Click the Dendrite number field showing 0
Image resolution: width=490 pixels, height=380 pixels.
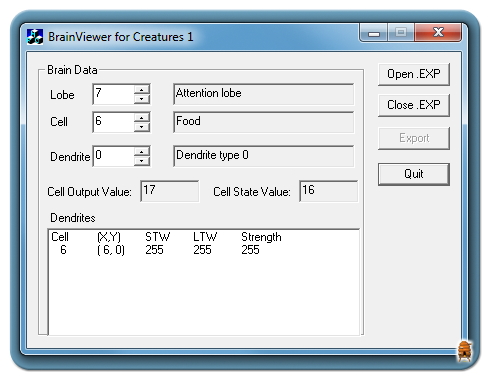point(114,156)
